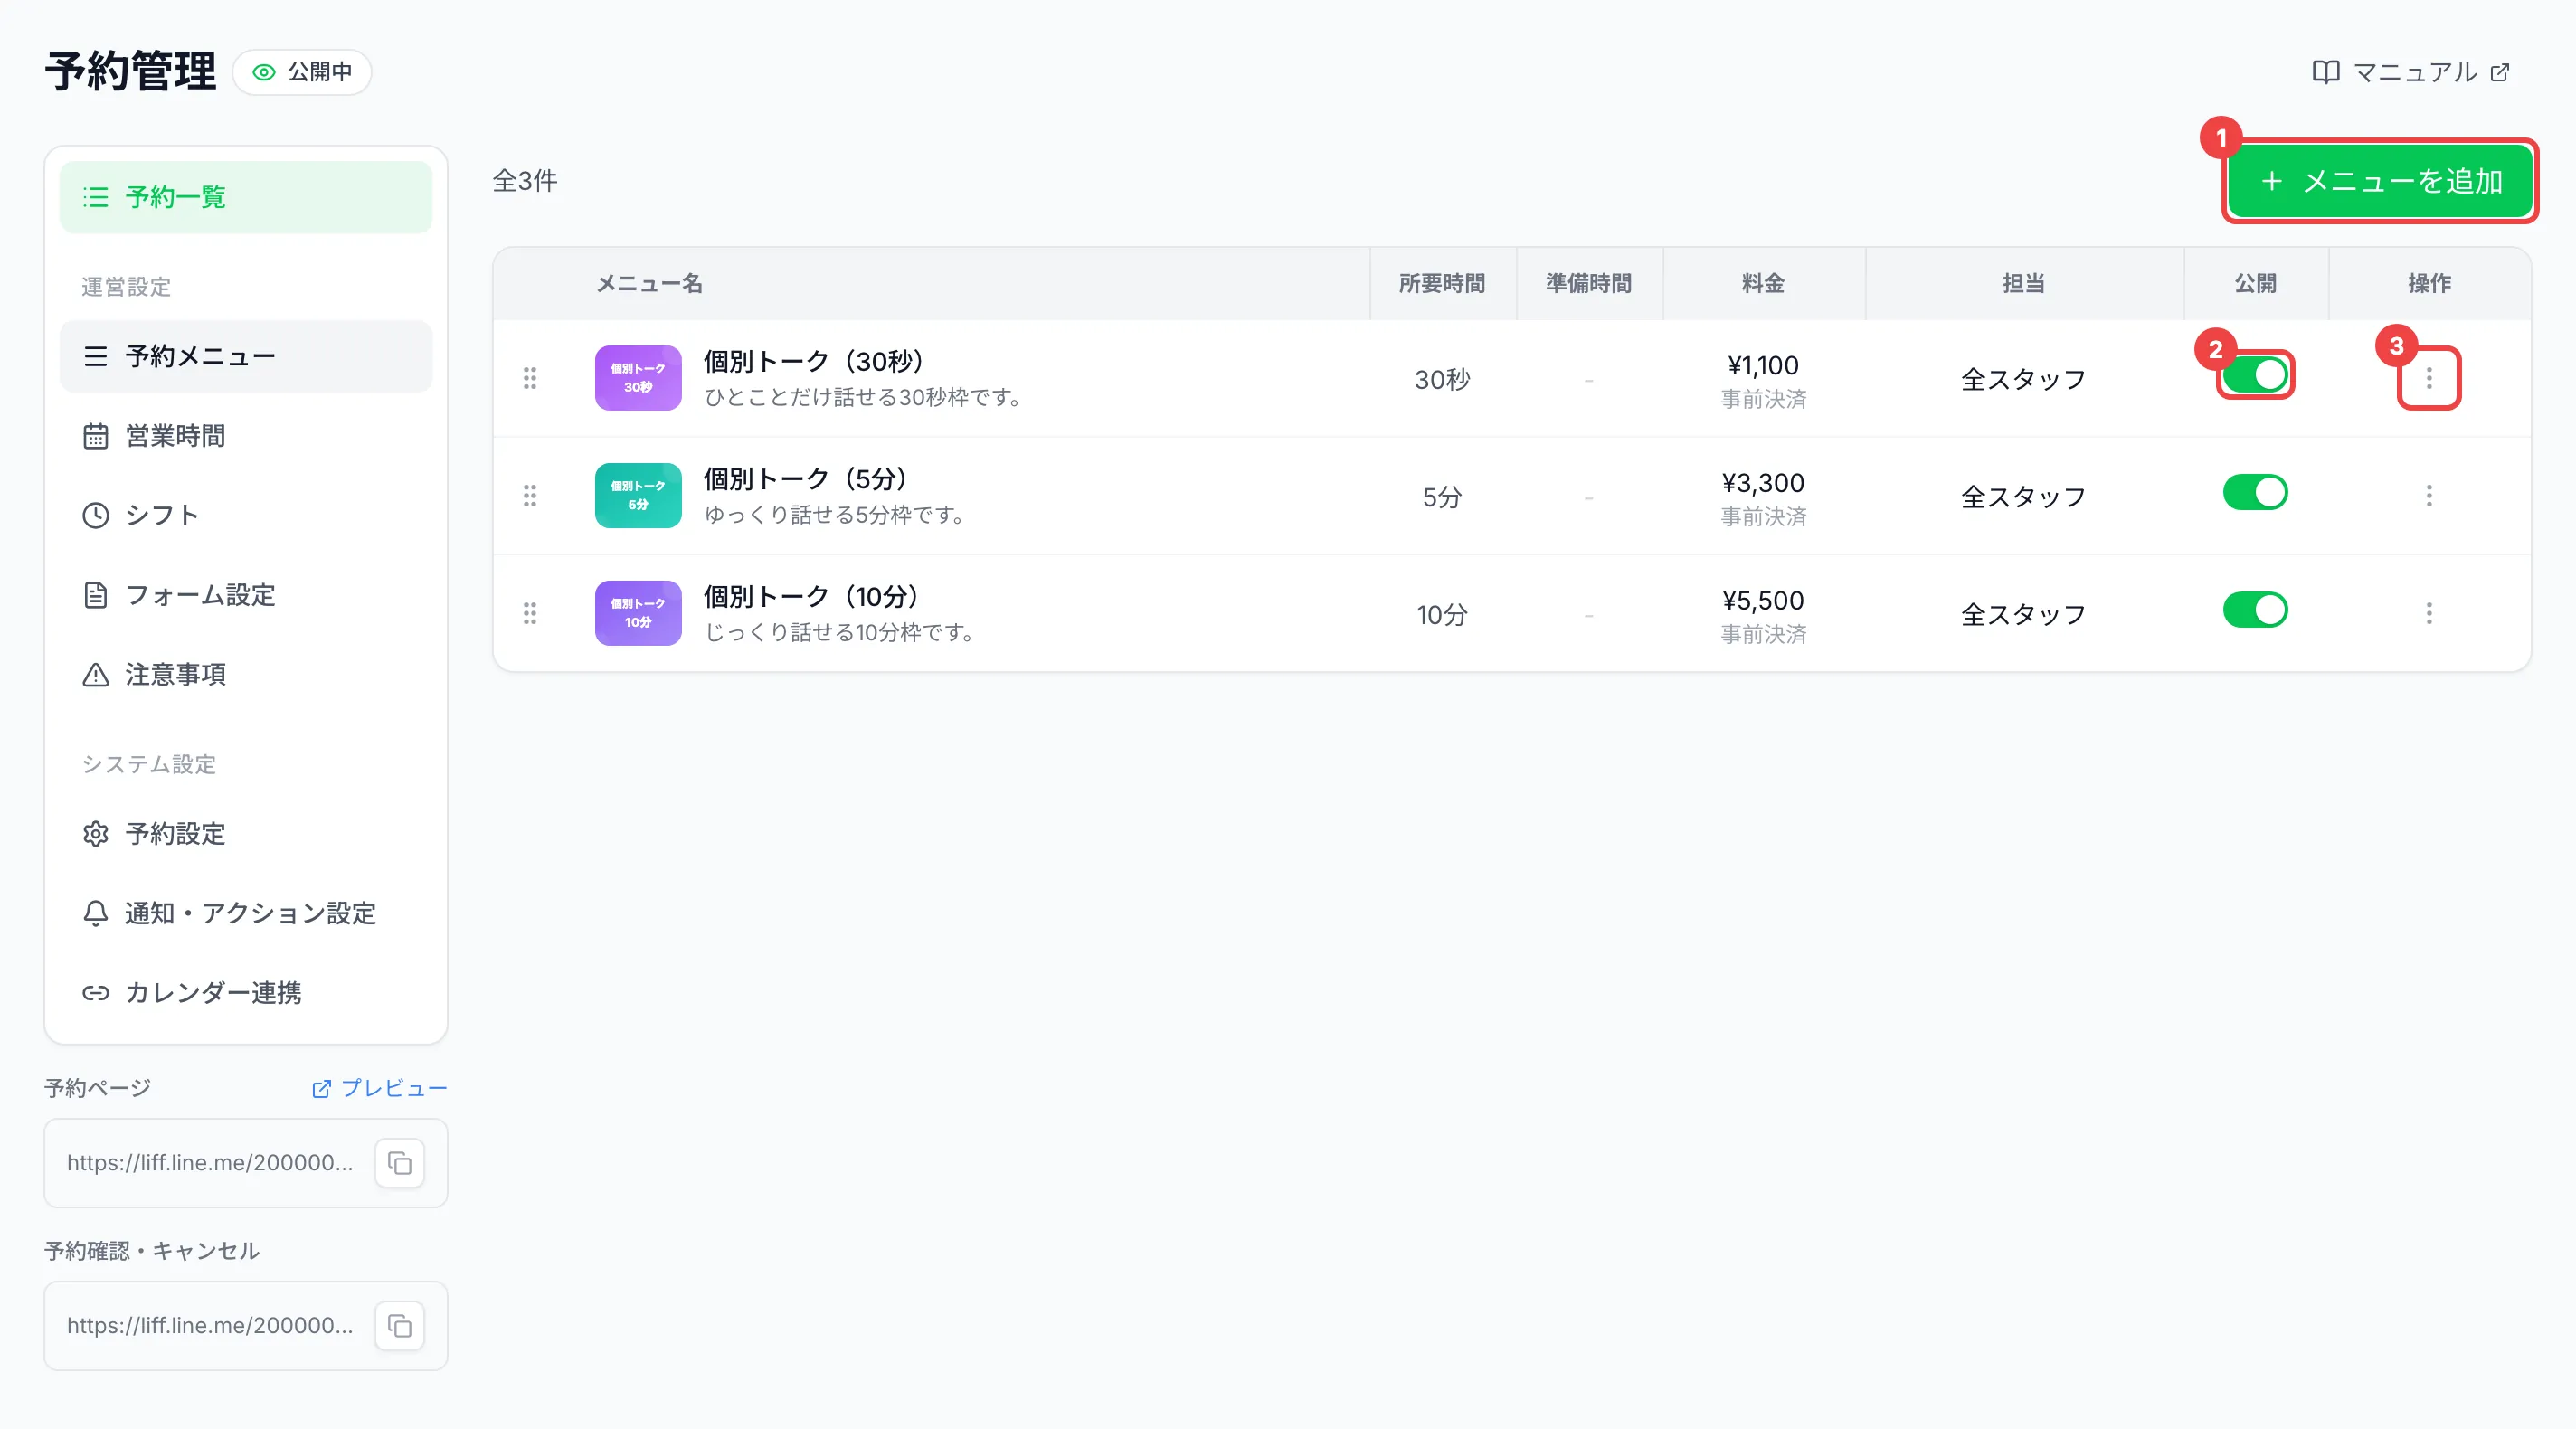Open 営業時間 settings in sidebar

tap(245, 436)
